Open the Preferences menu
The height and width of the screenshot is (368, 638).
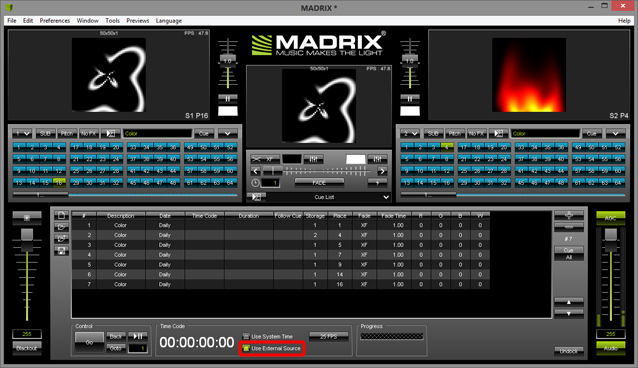click(55, 20)
